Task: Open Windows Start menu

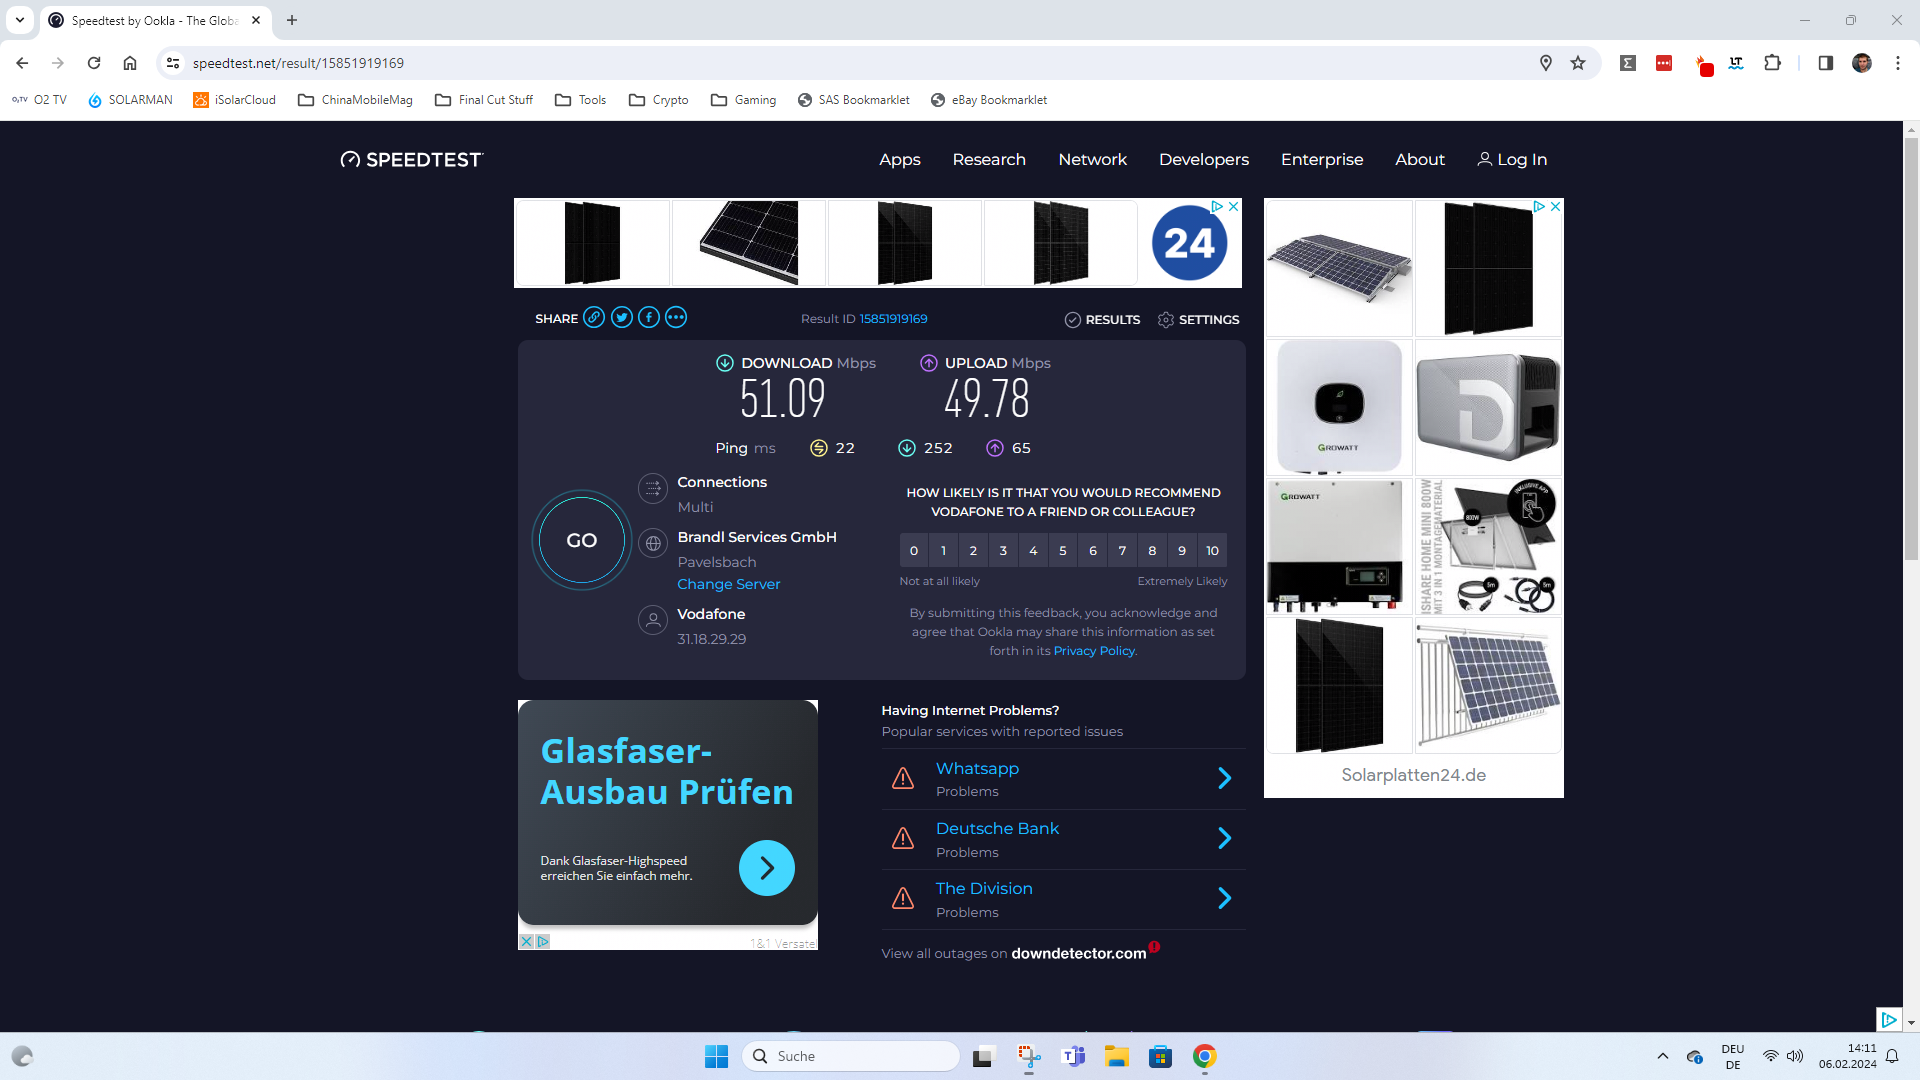Action: pos(716,1056)
